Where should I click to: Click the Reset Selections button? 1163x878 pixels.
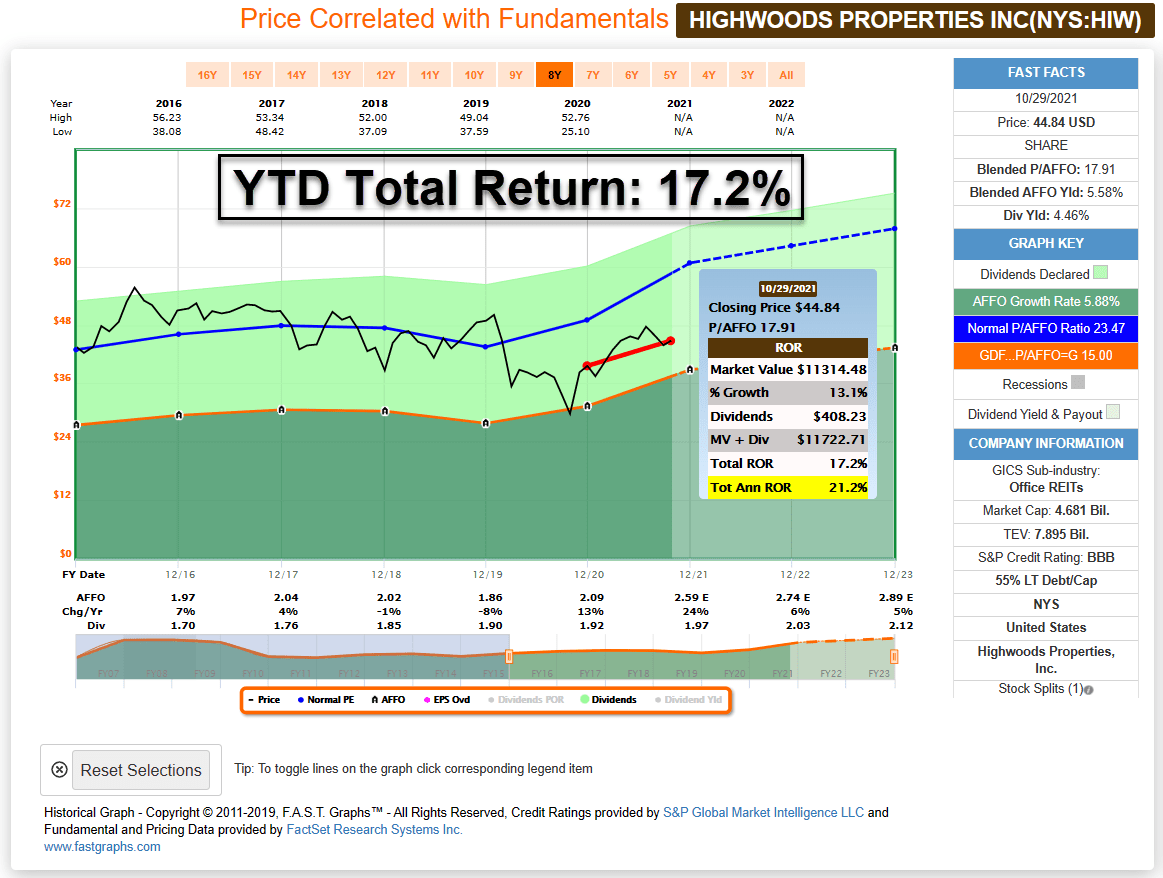pos(141,770)
